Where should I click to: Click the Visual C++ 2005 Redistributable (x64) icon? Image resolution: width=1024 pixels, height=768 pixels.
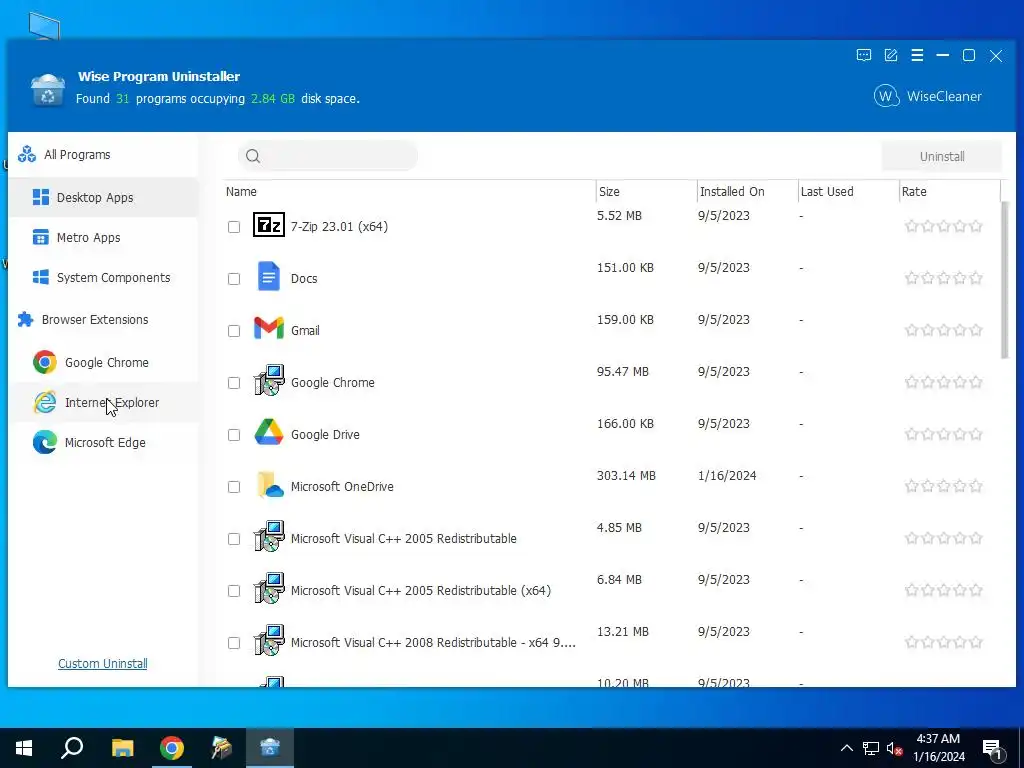(x=268, y=589)
